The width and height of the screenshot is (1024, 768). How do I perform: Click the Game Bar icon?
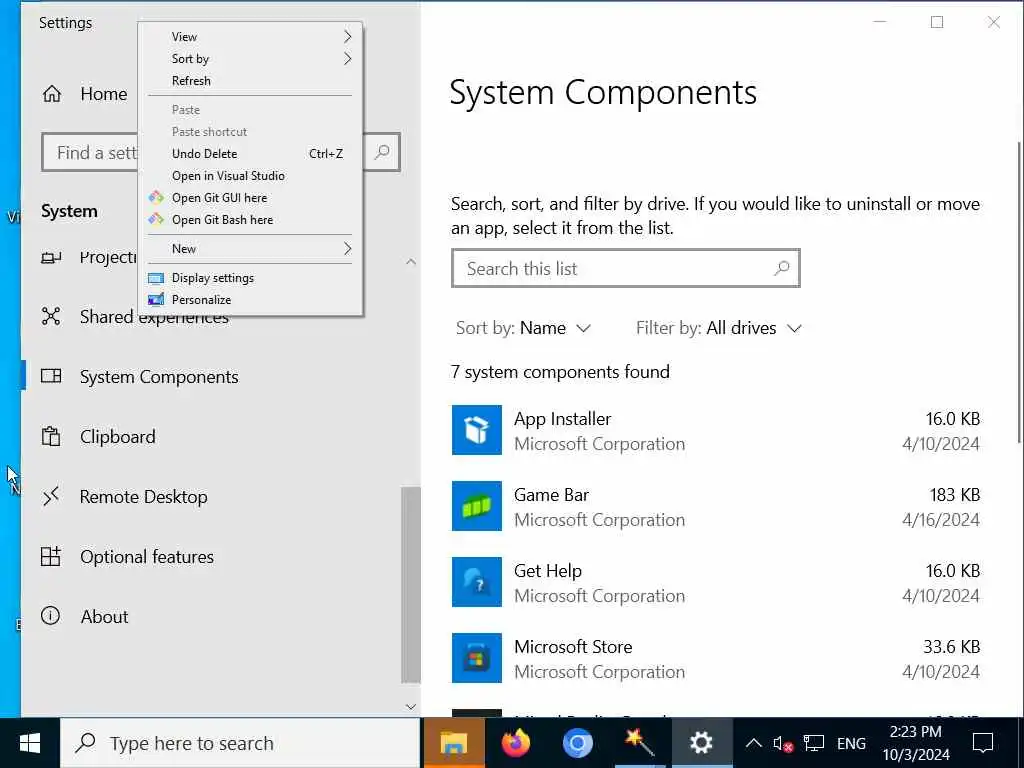coord(477,506)
